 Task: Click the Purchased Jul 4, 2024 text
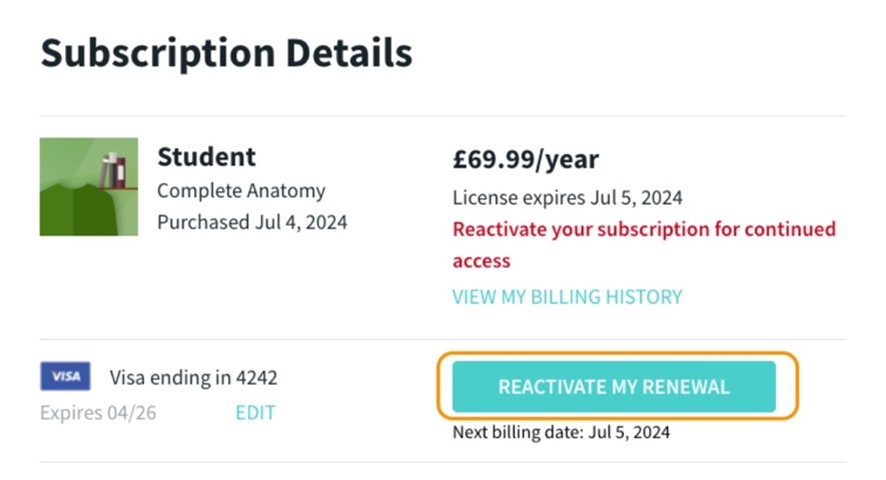click(x=252, y=222)
